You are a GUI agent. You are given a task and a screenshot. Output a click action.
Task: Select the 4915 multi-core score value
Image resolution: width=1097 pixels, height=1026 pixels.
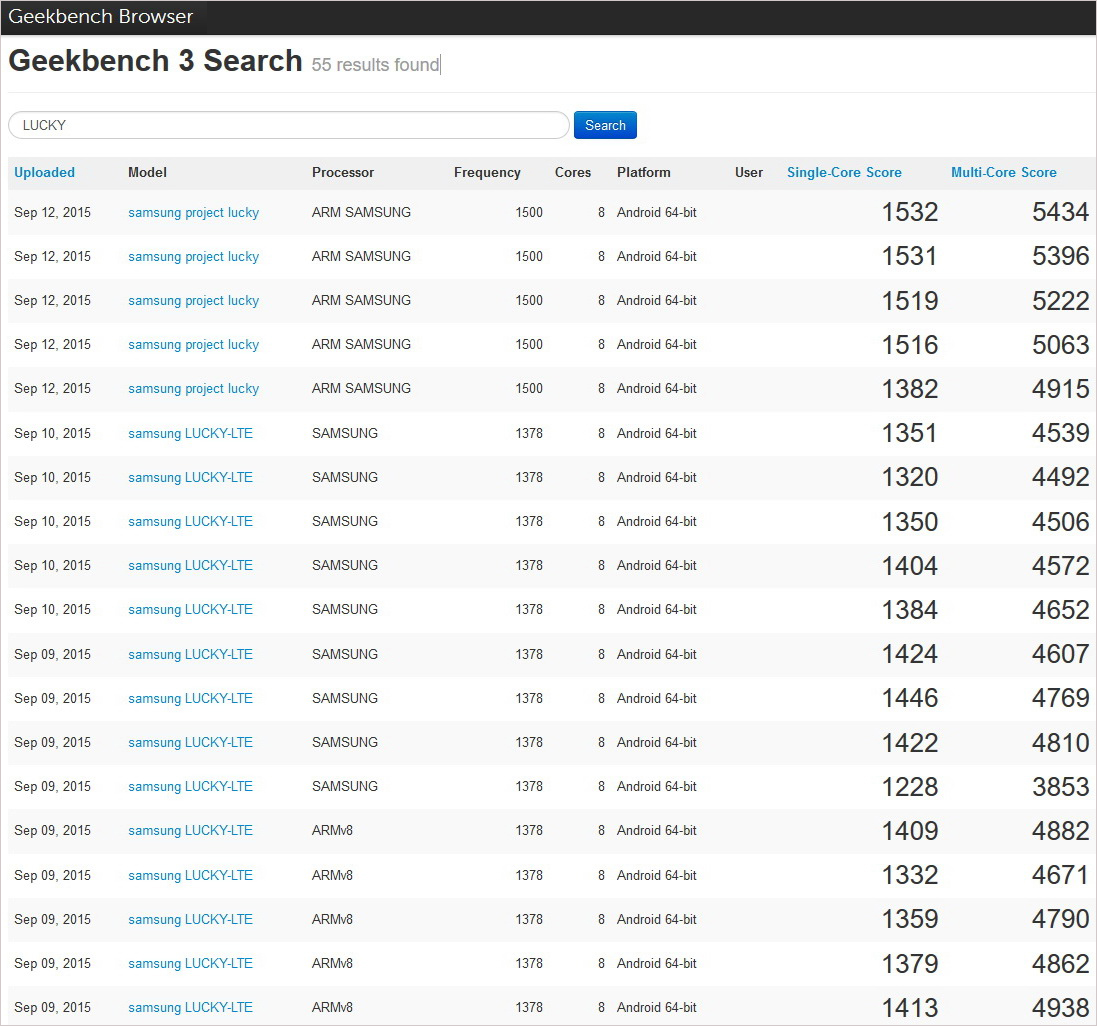1061,389
